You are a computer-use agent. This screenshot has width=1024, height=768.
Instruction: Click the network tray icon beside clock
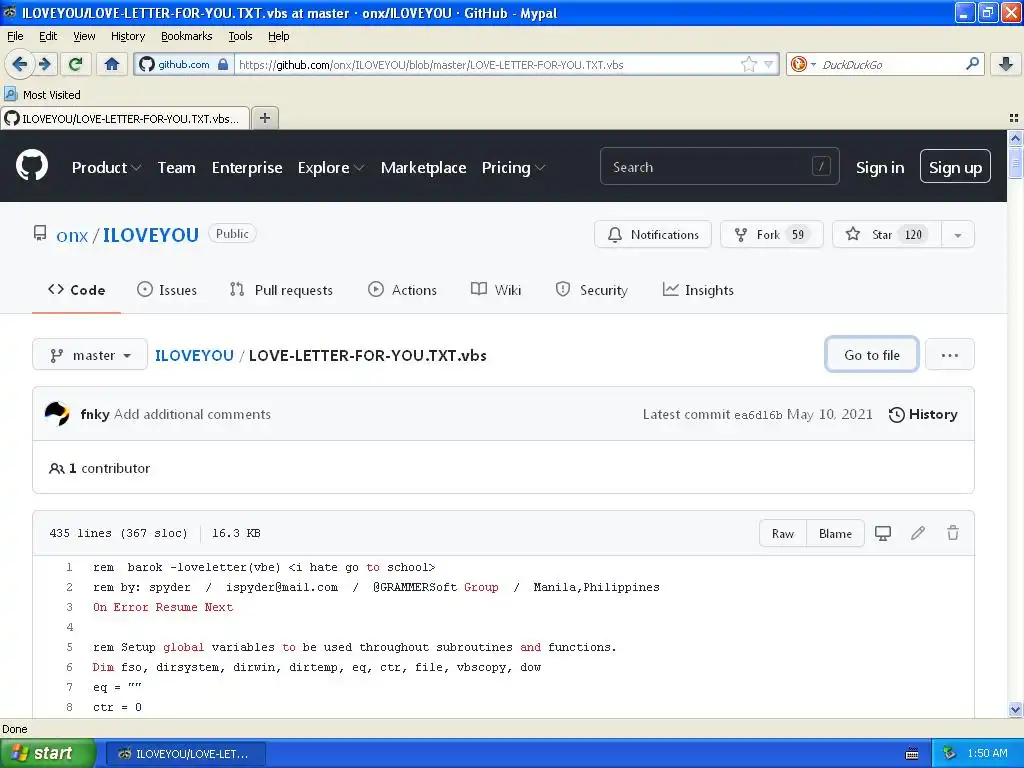[x=950, y=754]
